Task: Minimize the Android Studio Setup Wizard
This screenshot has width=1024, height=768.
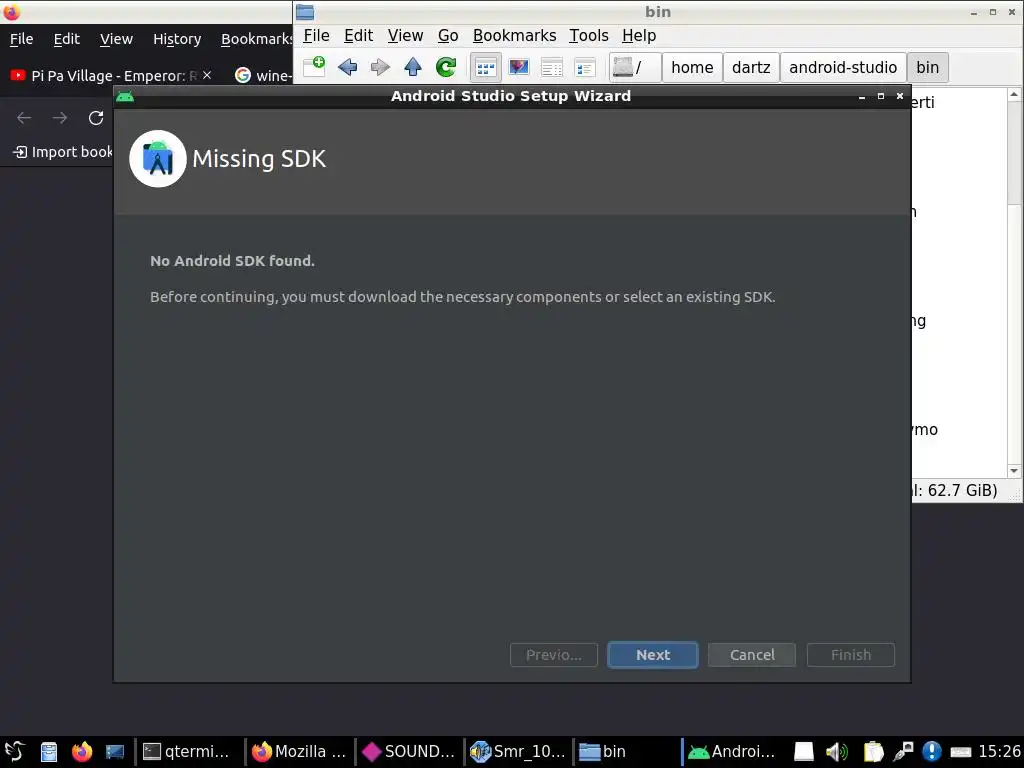Action: [x=861, y=96]
